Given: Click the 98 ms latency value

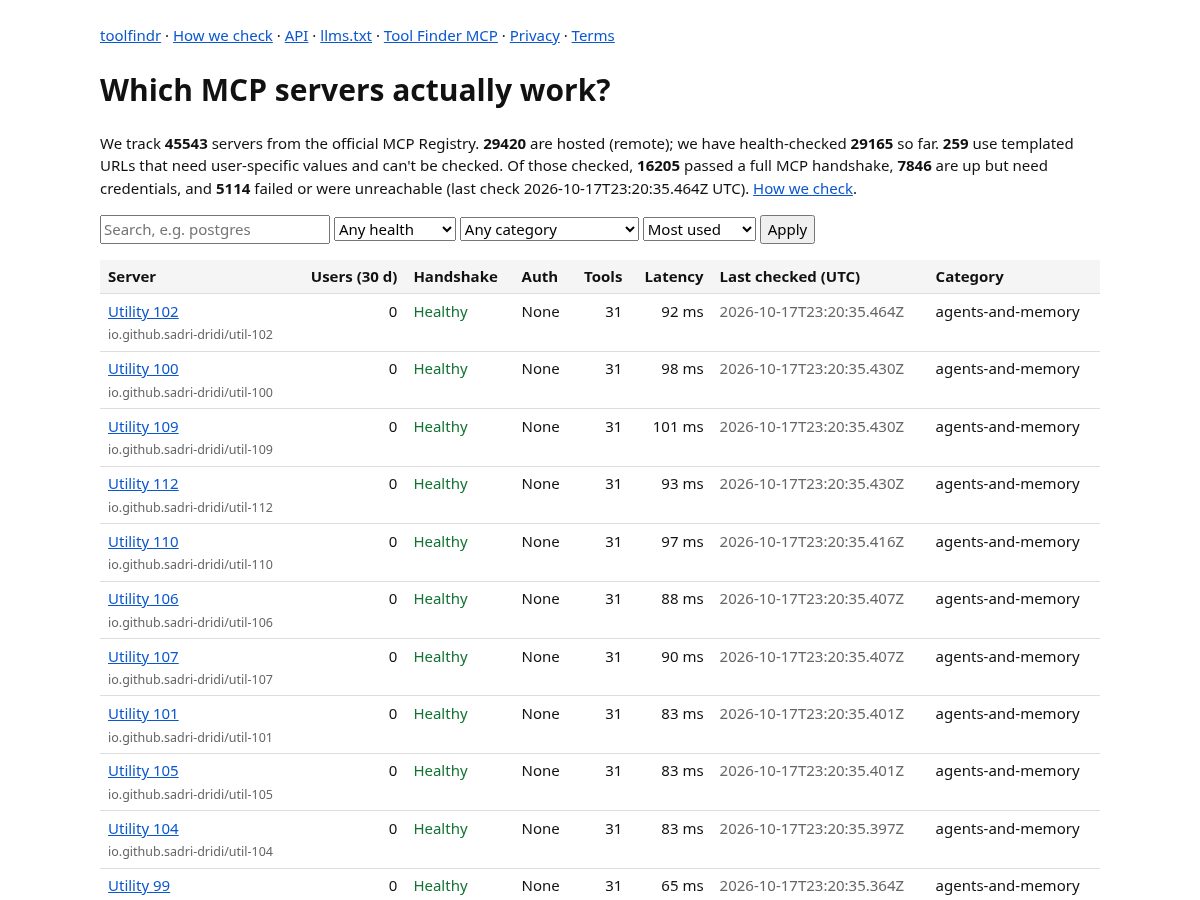Looking at the screenshot, I should [682, 369].
